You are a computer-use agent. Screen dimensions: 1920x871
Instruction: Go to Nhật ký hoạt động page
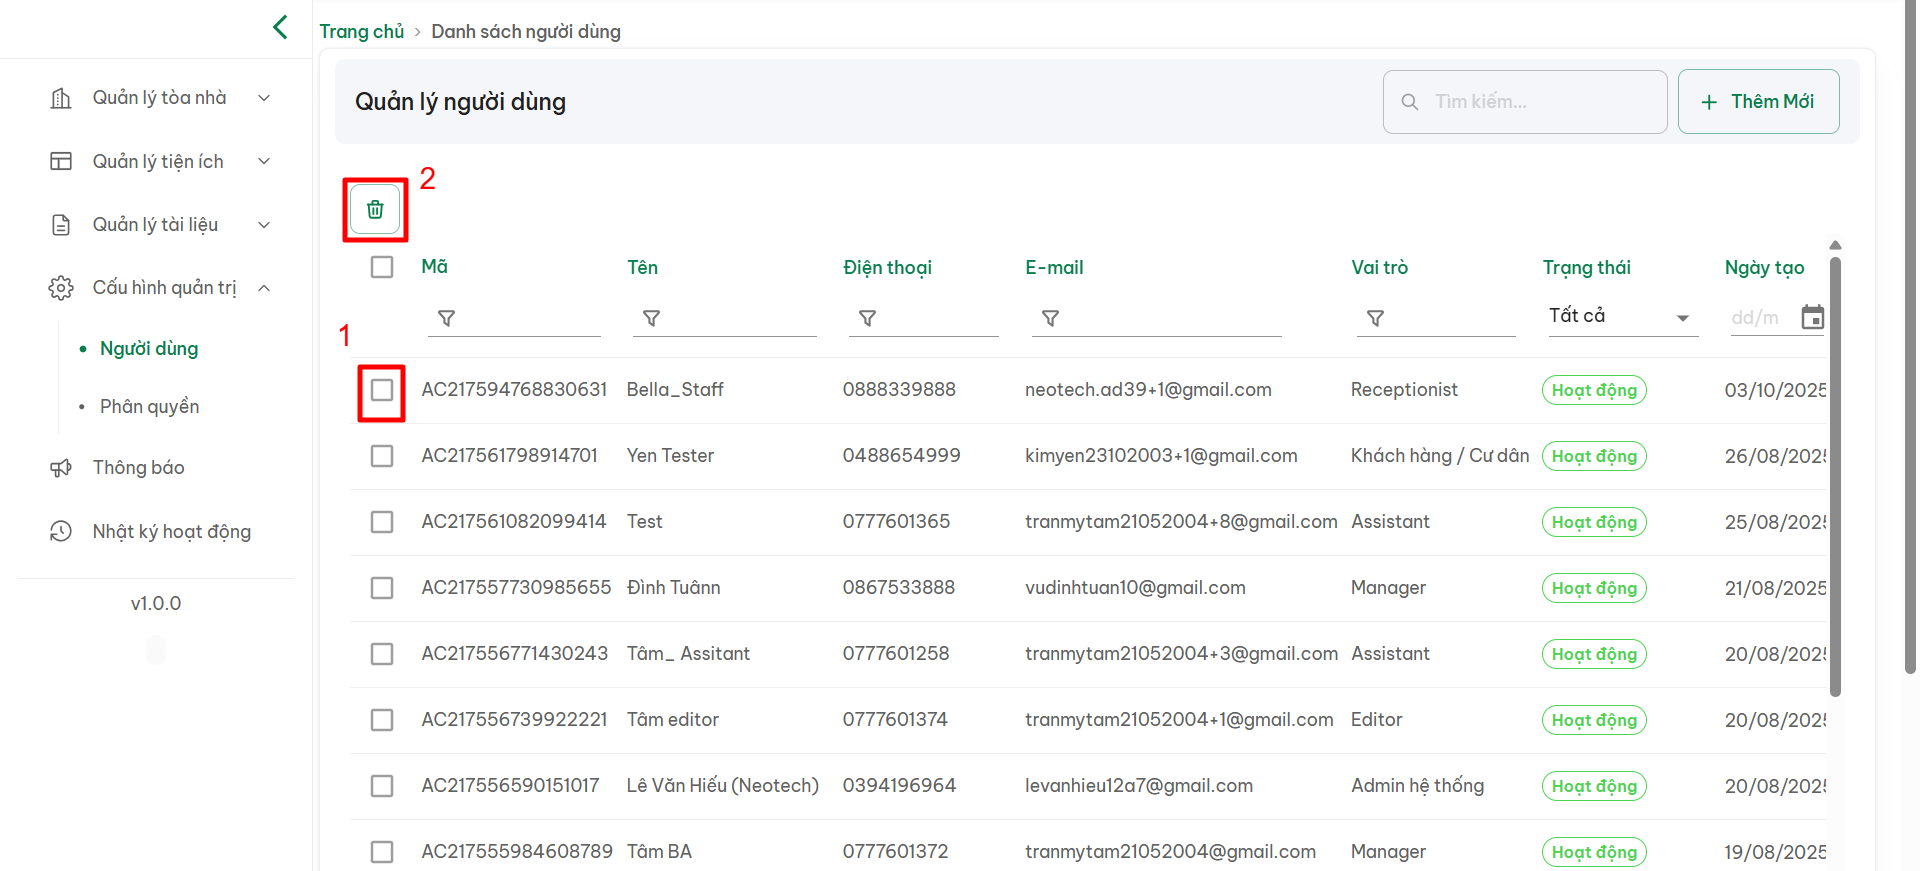171,532
